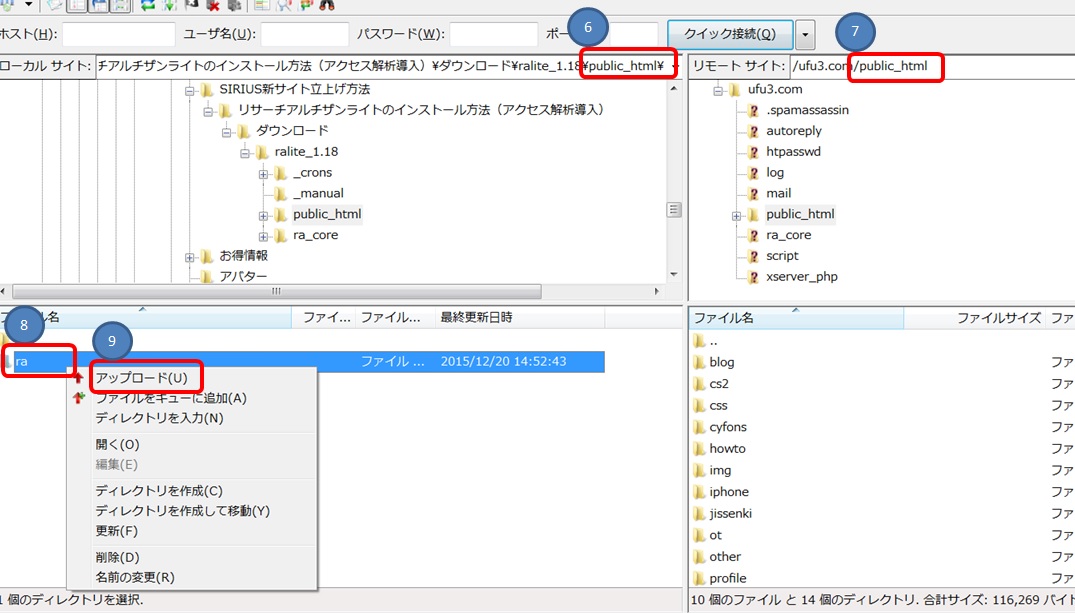The width and height of the screenshot is (1075, 613).
Task: Click the red X disconnect toolbar icon
Action: click(212, 5)
